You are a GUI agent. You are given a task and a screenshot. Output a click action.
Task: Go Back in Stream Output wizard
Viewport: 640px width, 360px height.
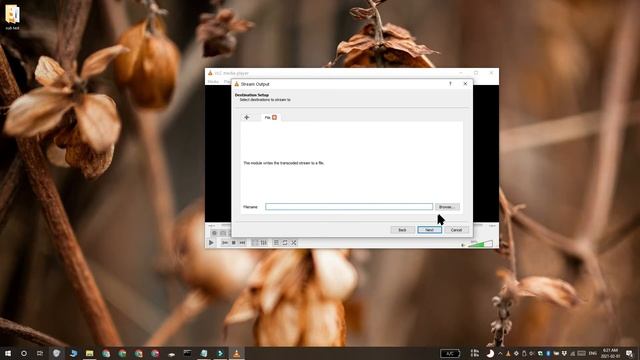pos(402,230)
